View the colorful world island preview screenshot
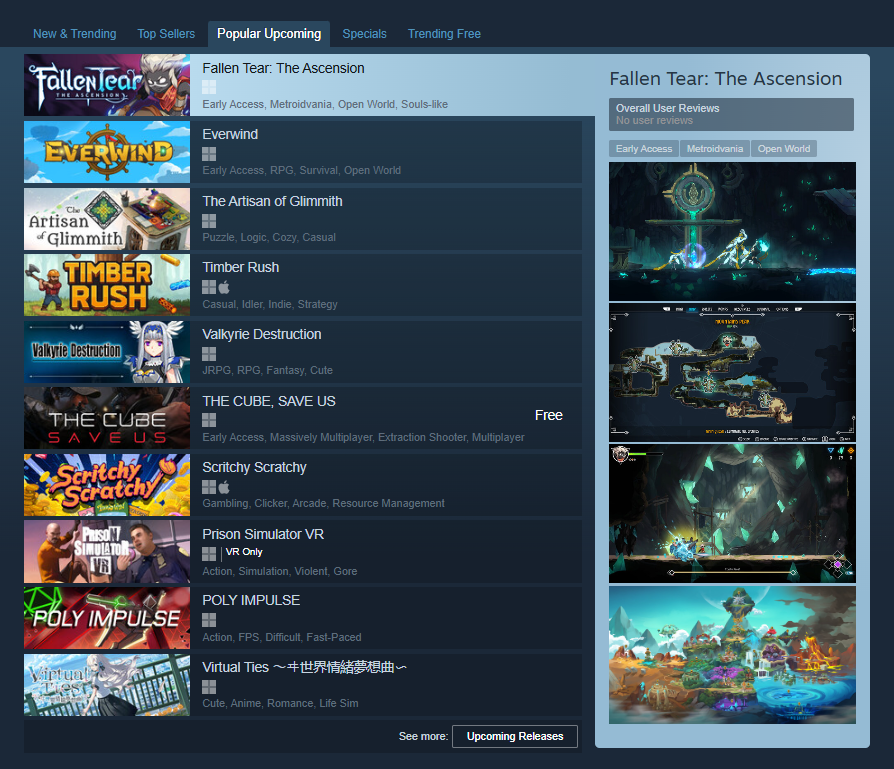This screenshot has height=769, width=894. click(732, 655)
